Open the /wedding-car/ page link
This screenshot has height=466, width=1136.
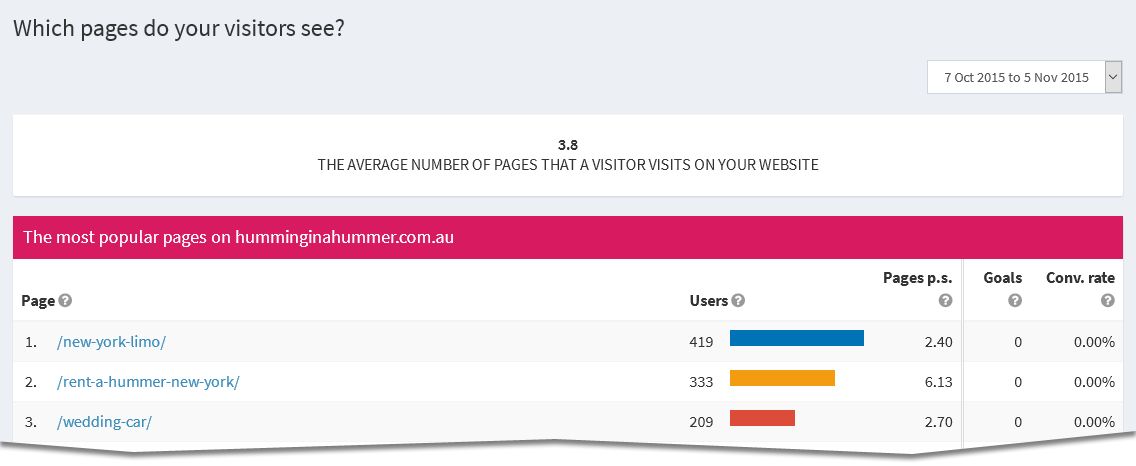coord(104,422)
